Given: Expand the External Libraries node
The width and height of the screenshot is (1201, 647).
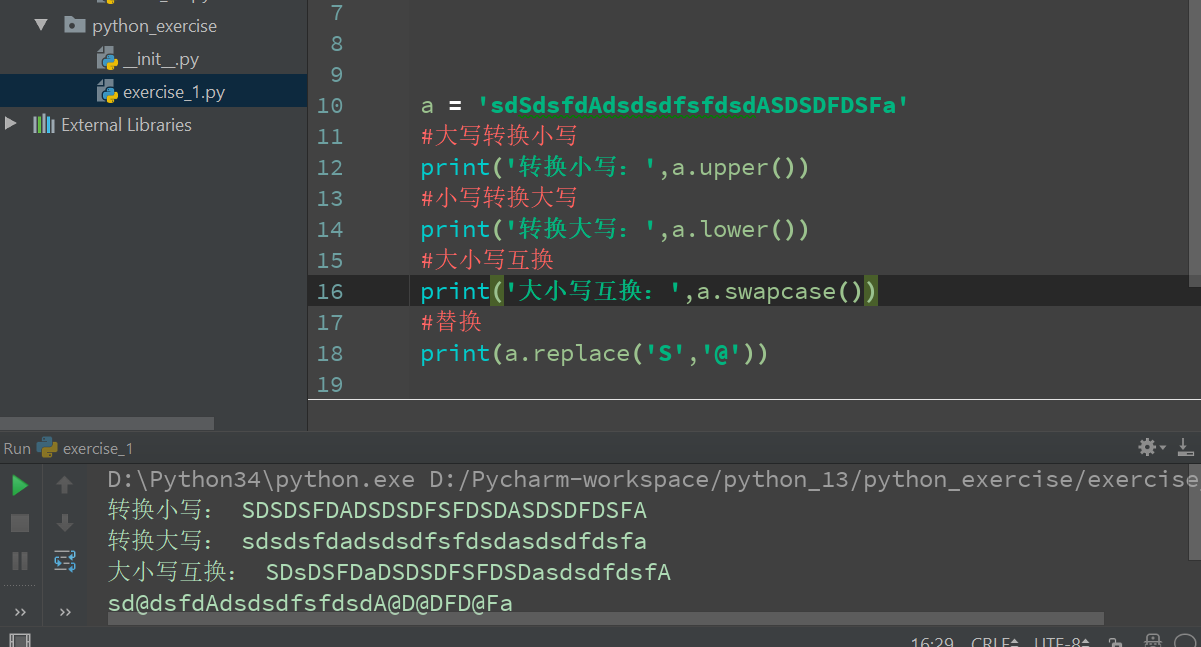Looking at the screenshot, I should click(11, 124).
